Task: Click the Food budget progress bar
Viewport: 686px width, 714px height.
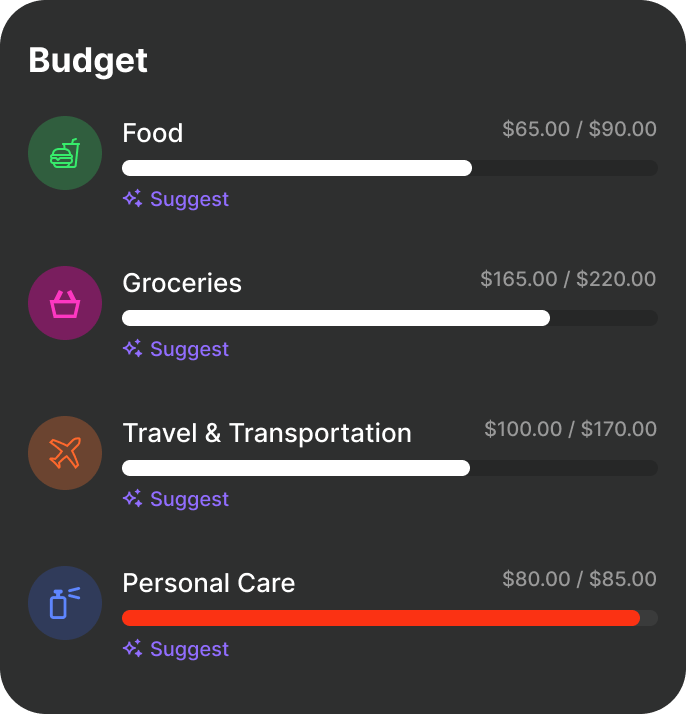Action: (390, 168)
